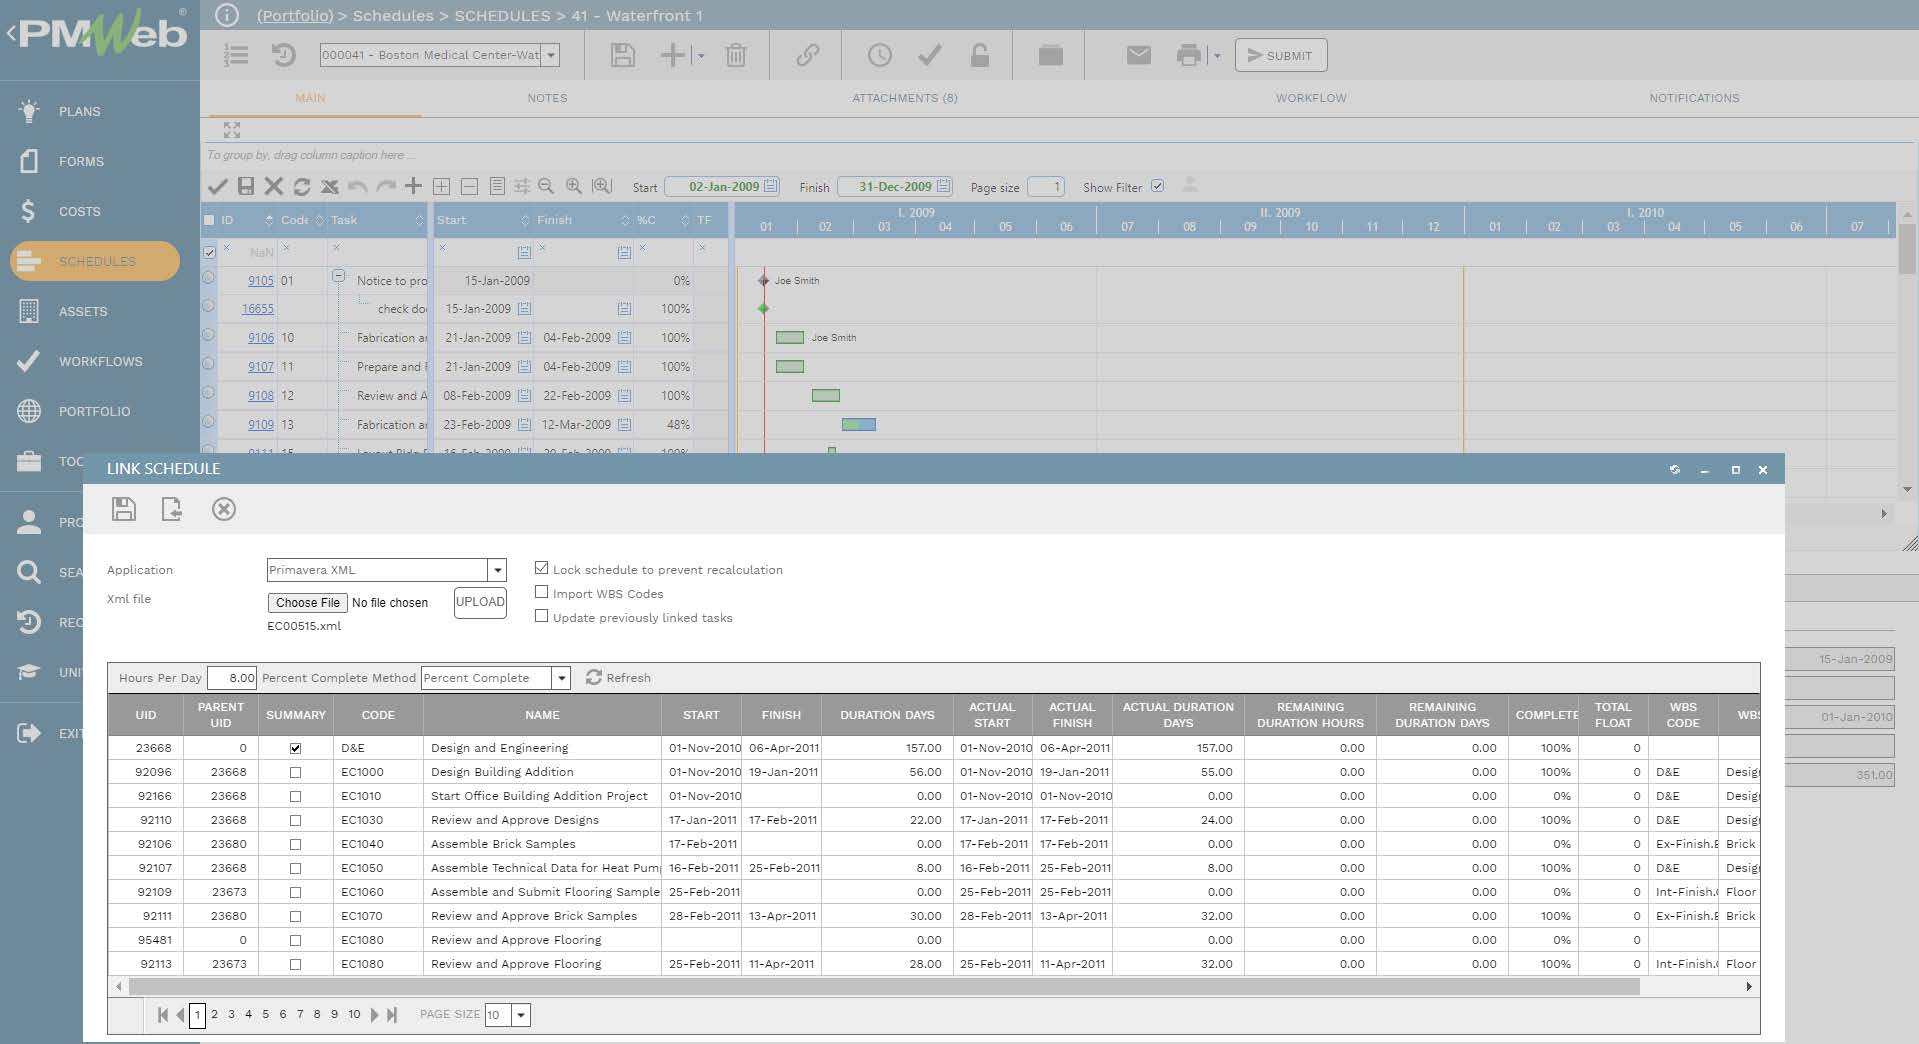
Task: Click the link chain icon in toolbar
Action: point(807,55)
